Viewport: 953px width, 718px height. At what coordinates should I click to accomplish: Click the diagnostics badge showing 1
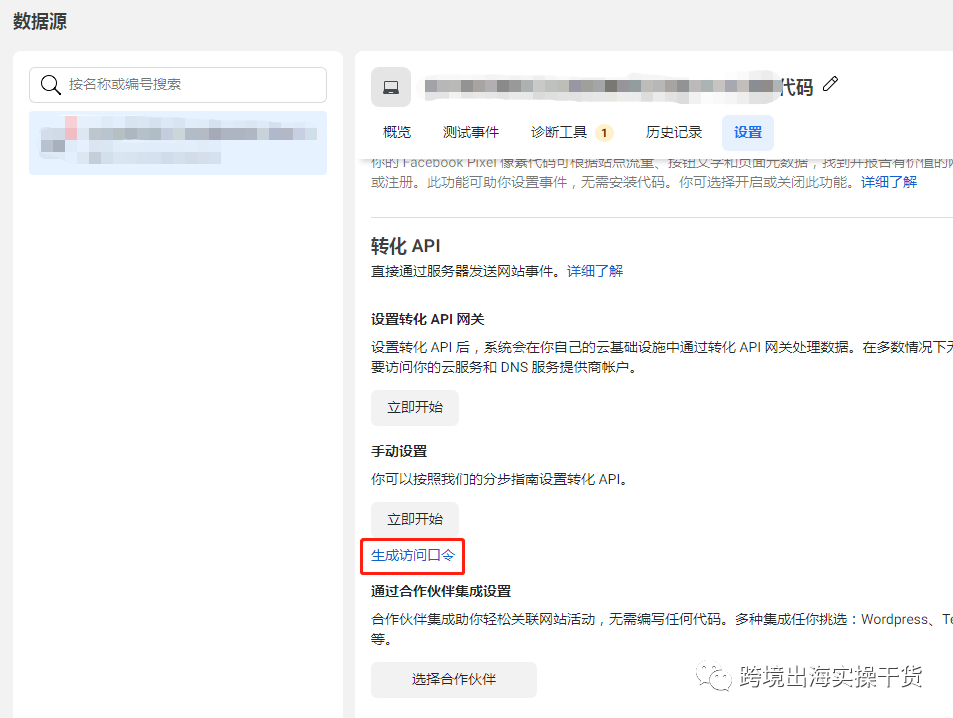coord(604,133)
